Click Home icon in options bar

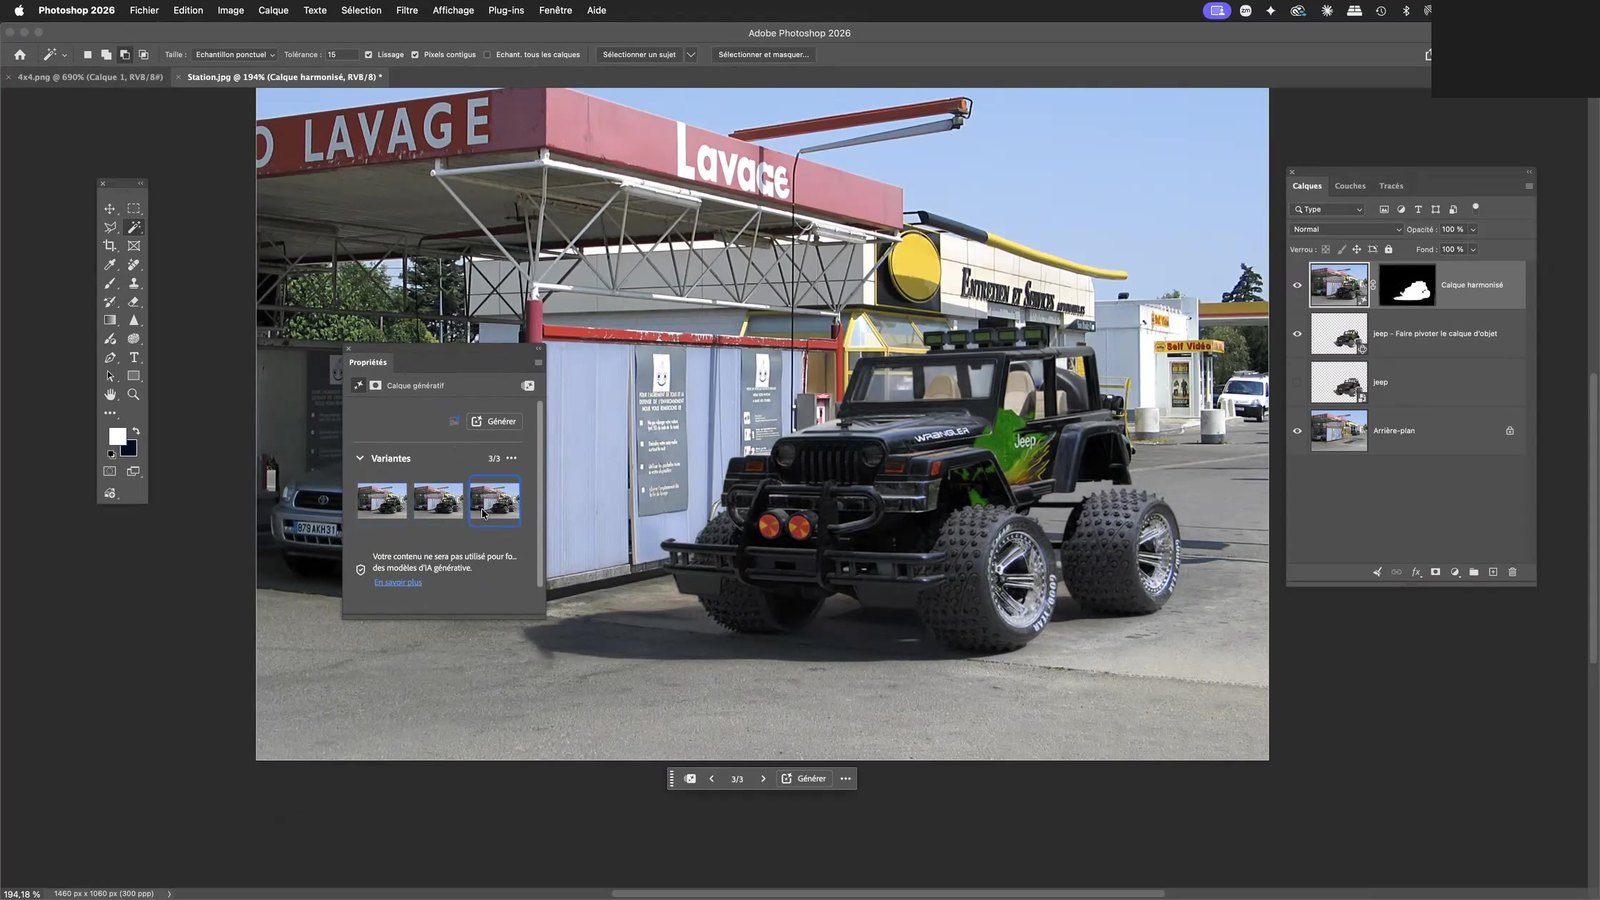click(20, 55)
